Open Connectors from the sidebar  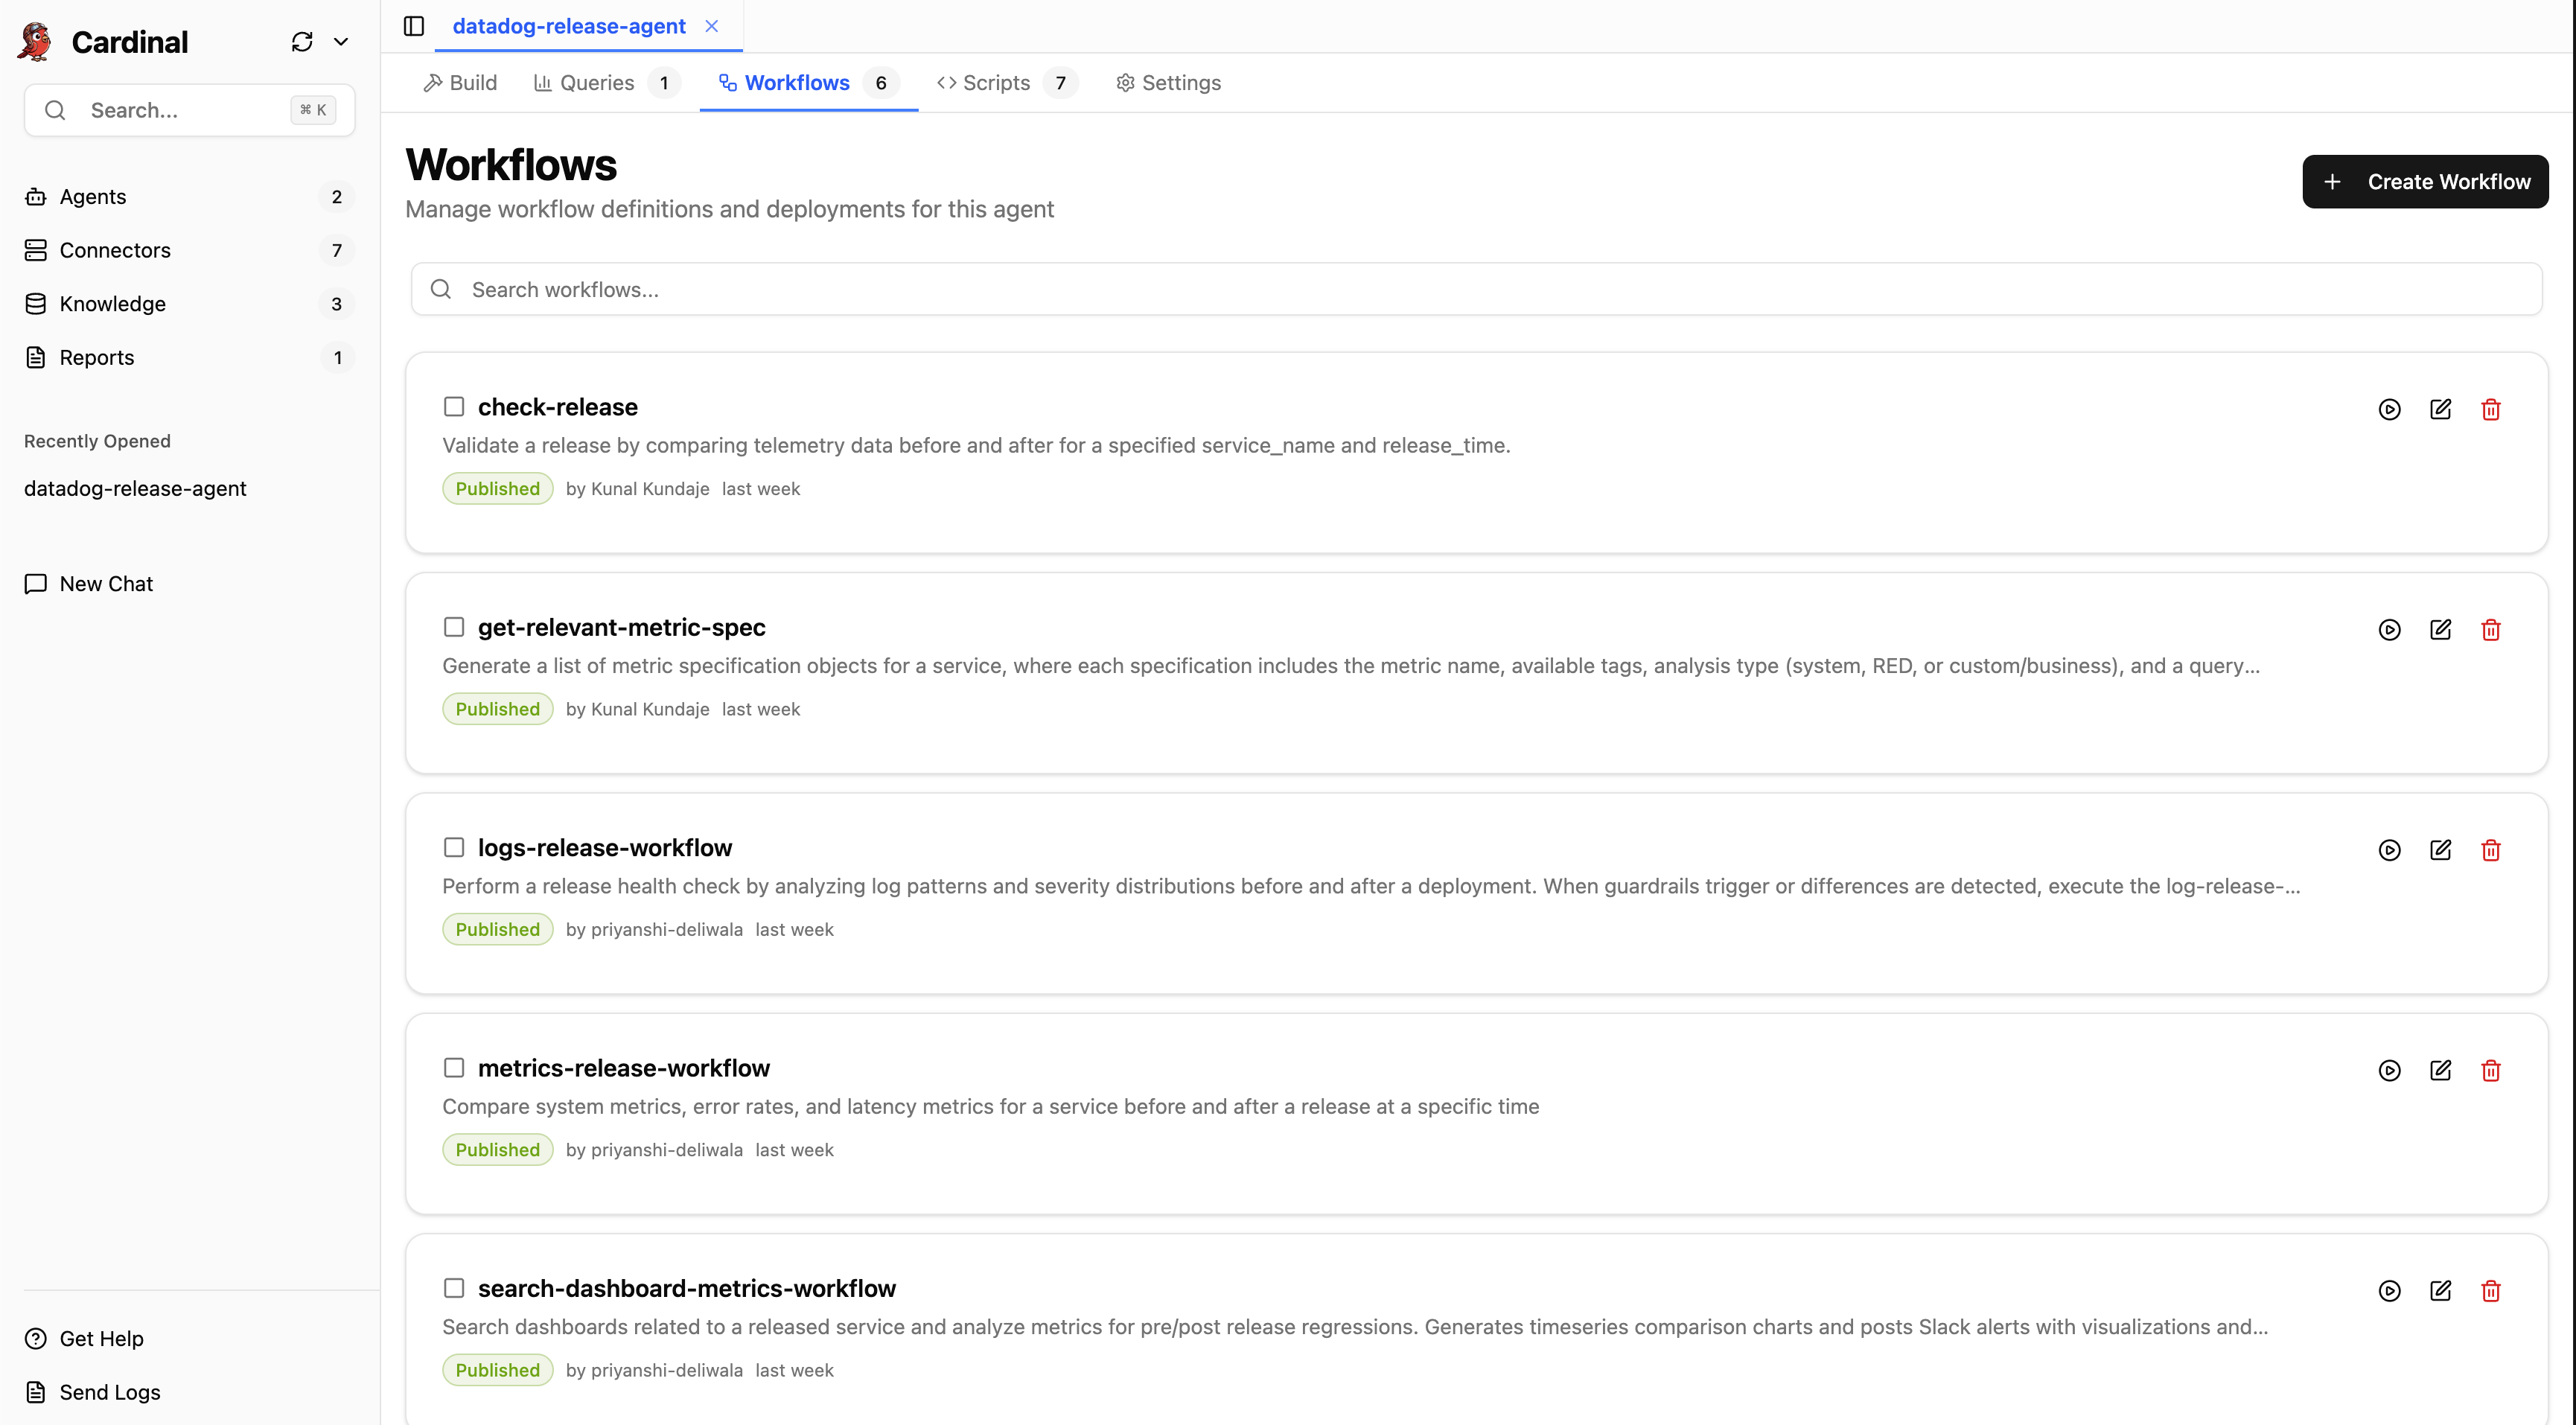pos(114,250)
